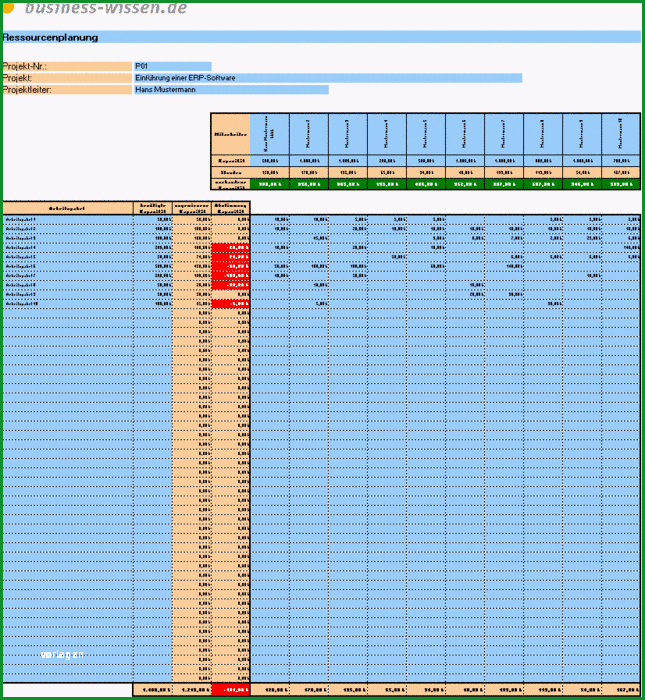Click red deviation cell in Arbeitspaket 10 row

[x=230, y=304]
